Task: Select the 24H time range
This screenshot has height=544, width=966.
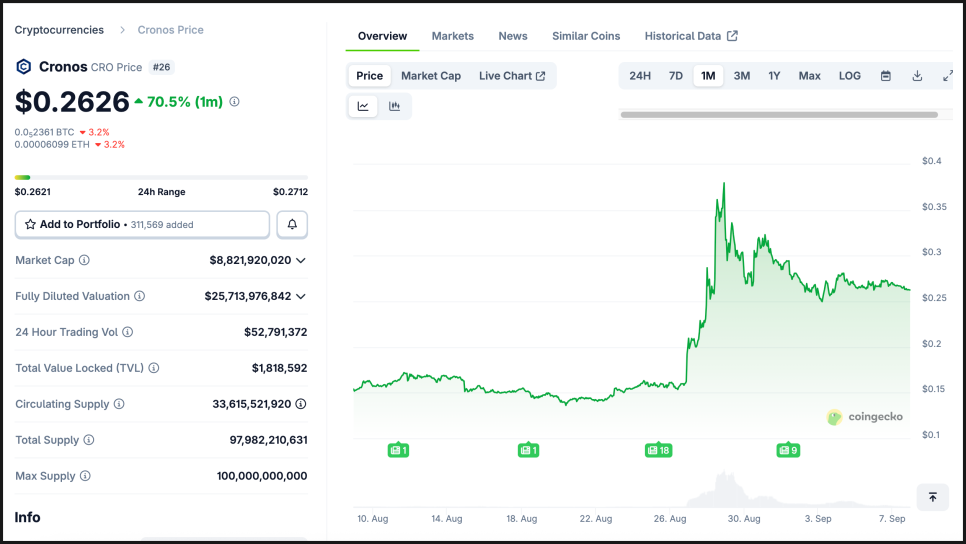Action: coord(639,76)
